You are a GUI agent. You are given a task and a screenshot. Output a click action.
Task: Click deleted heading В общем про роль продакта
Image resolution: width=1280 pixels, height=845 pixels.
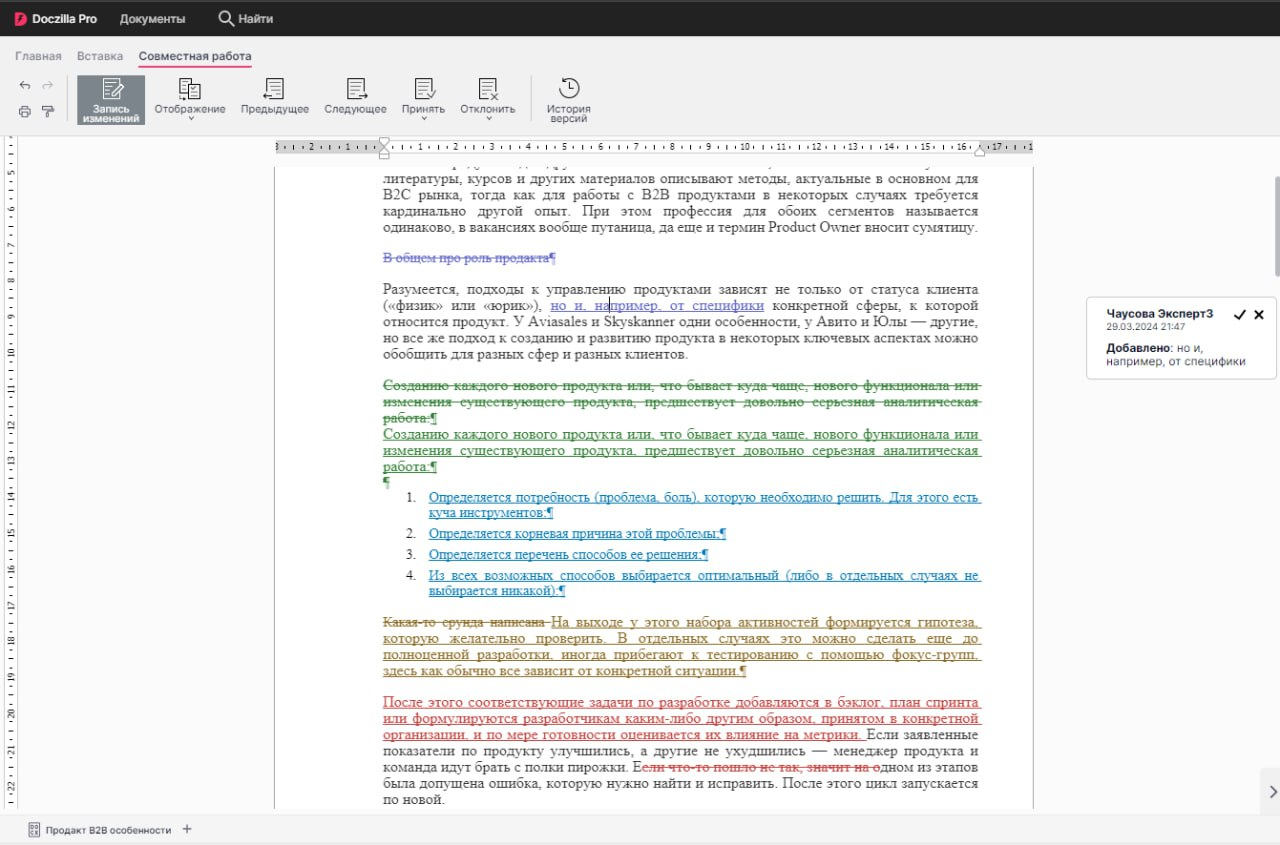[469, 258]
